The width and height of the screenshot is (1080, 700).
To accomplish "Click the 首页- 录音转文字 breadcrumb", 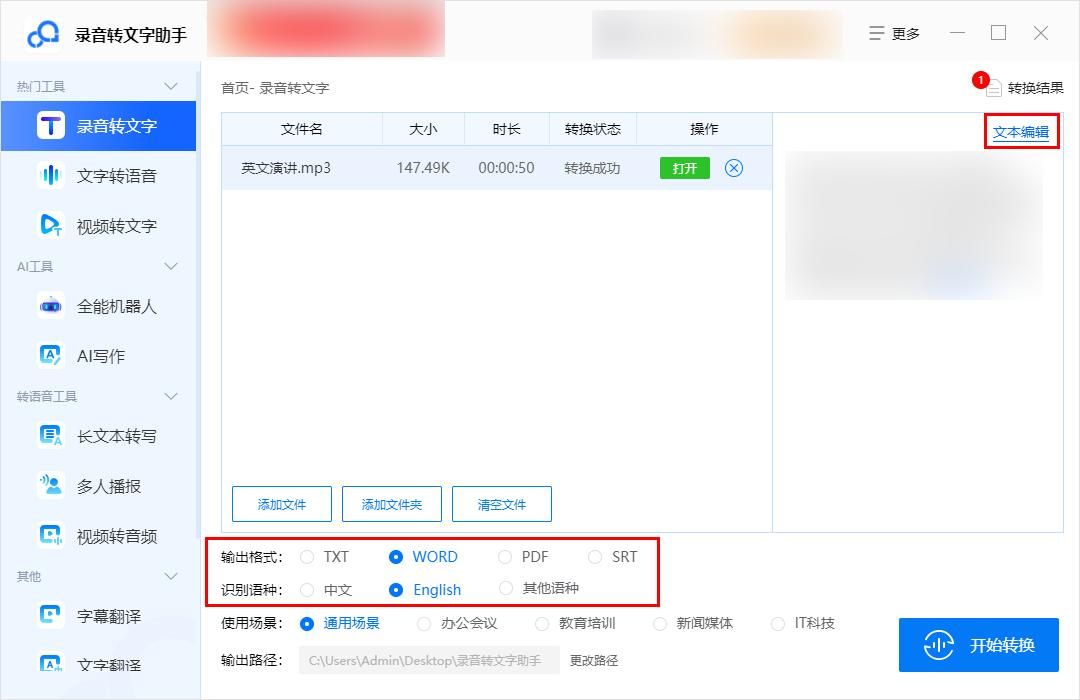I will [x=275, y=88].
